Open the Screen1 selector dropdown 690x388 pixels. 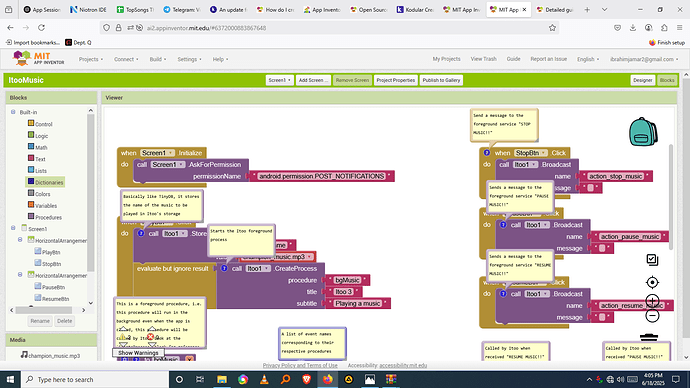[279, 80]
